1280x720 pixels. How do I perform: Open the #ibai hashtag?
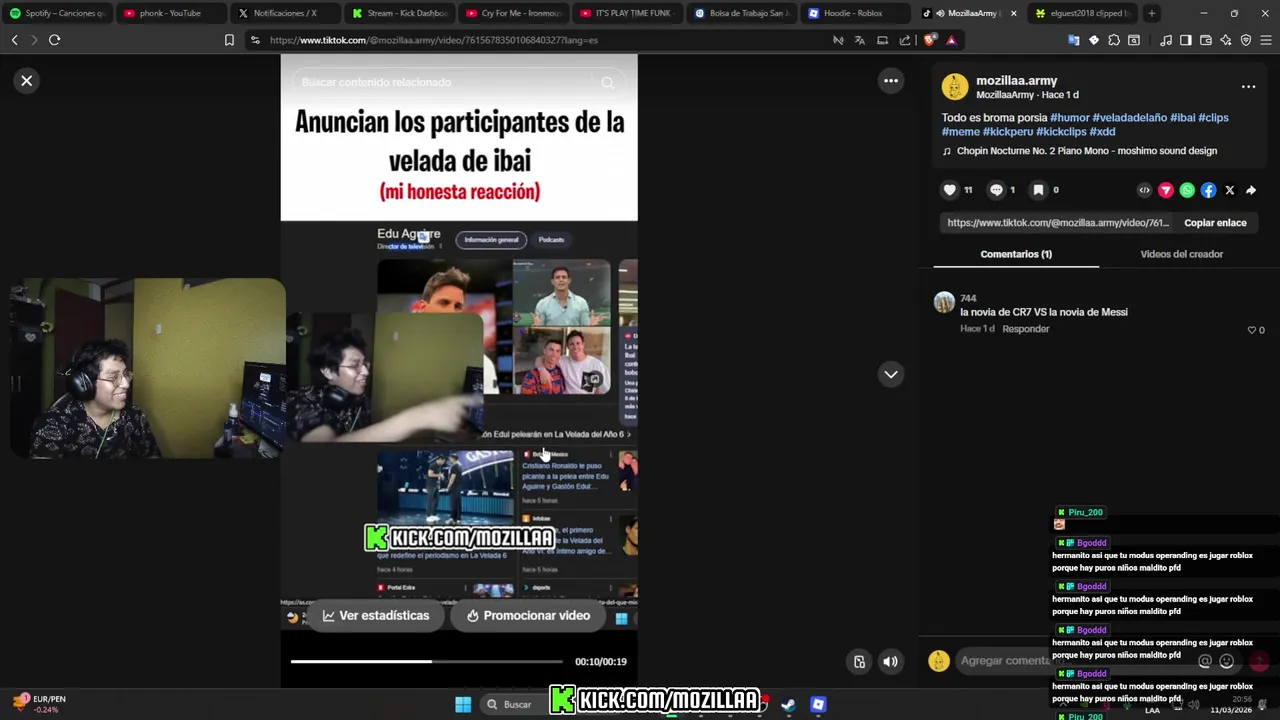(x=1182, y=118)
